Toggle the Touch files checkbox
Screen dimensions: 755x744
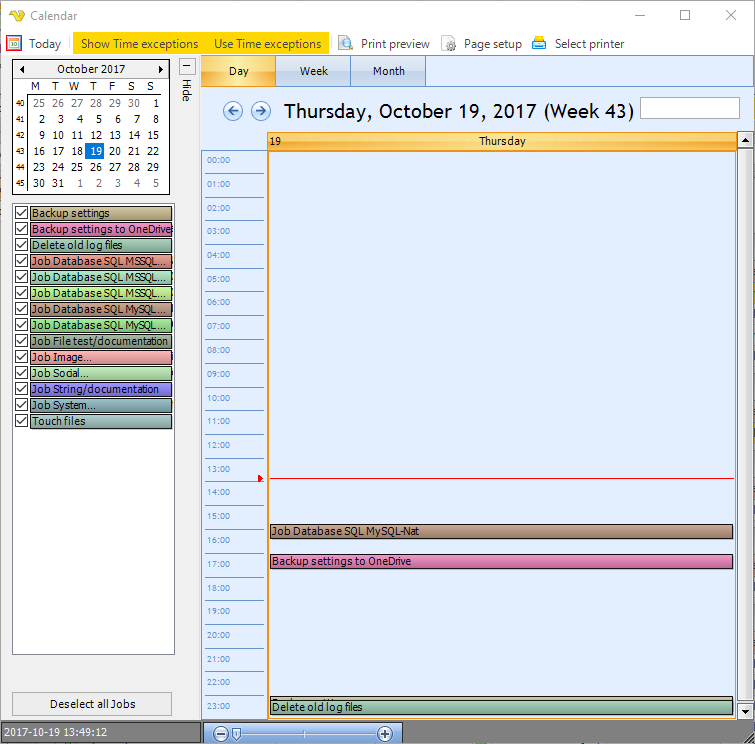click(x=21, y=421)
